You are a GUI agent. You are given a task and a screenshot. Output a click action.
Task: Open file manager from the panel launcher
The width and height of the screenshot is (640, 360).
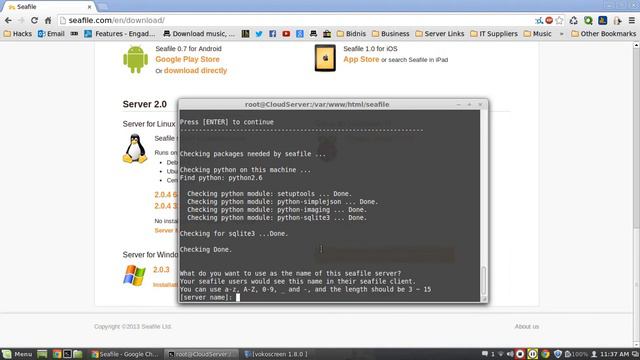pos(78,354)
